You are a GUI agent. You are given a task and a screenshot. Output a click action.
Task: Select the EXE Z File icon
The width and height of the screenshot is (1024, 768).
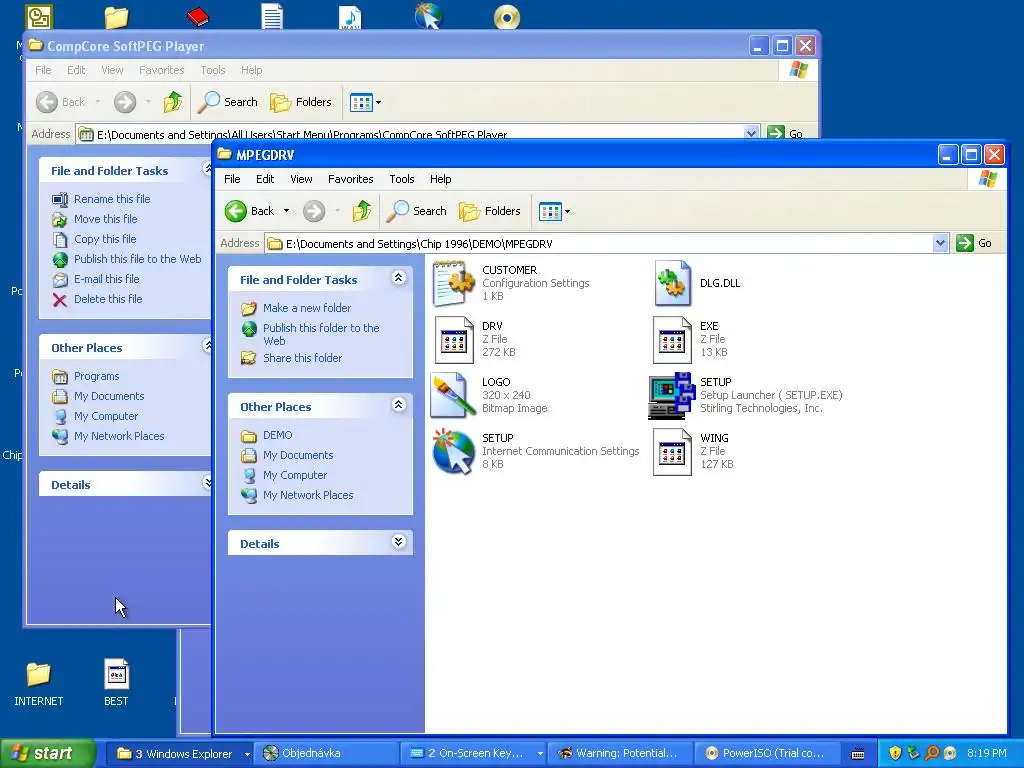672,340
